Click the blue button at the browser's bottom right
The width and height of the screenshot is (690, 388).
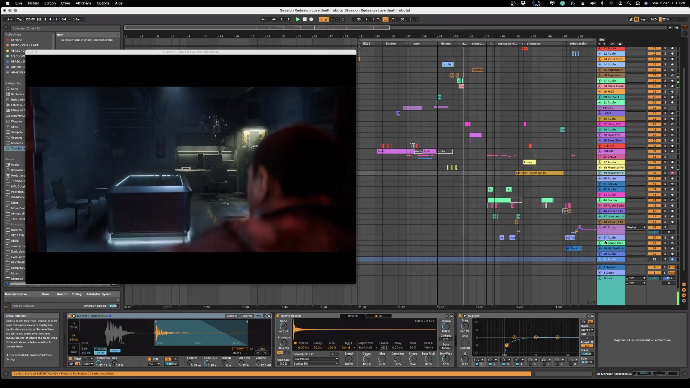(x=114, y=306)
